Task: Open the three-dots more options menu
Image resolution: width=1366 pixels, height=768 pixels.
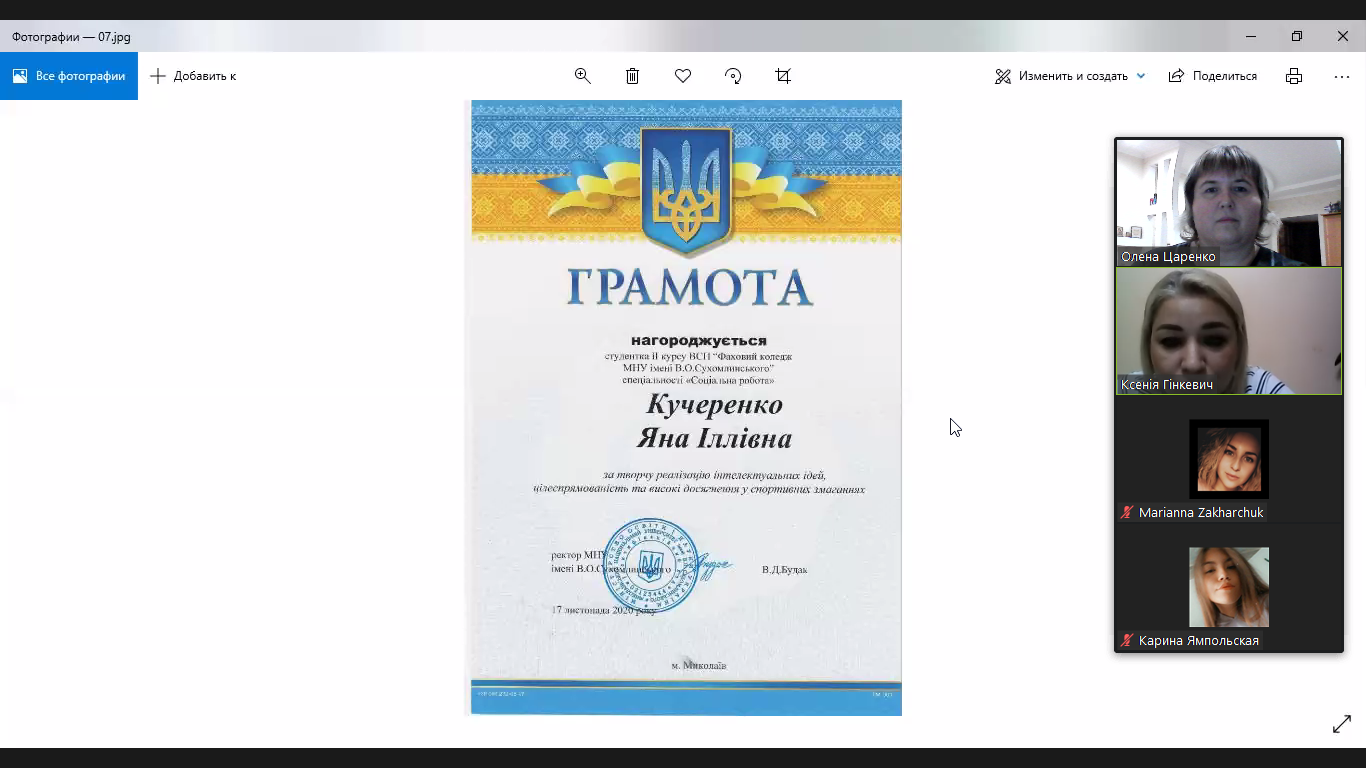Action: pos(1342,76)
